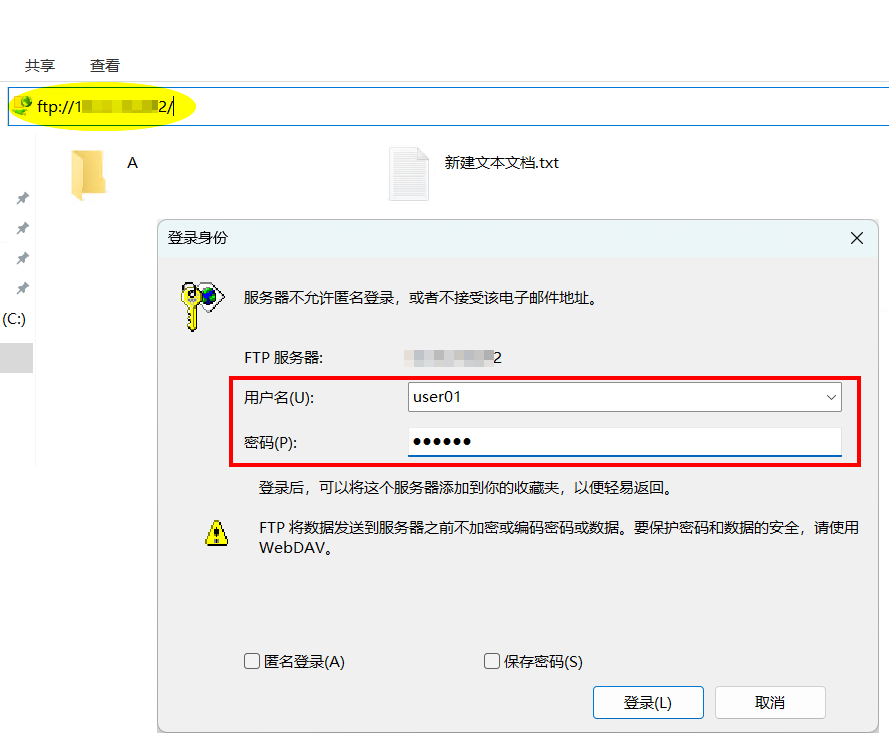Switch to the 查看 ribbon tab
The height and width of the screenshot is (733, 889).
click(105, 66)
